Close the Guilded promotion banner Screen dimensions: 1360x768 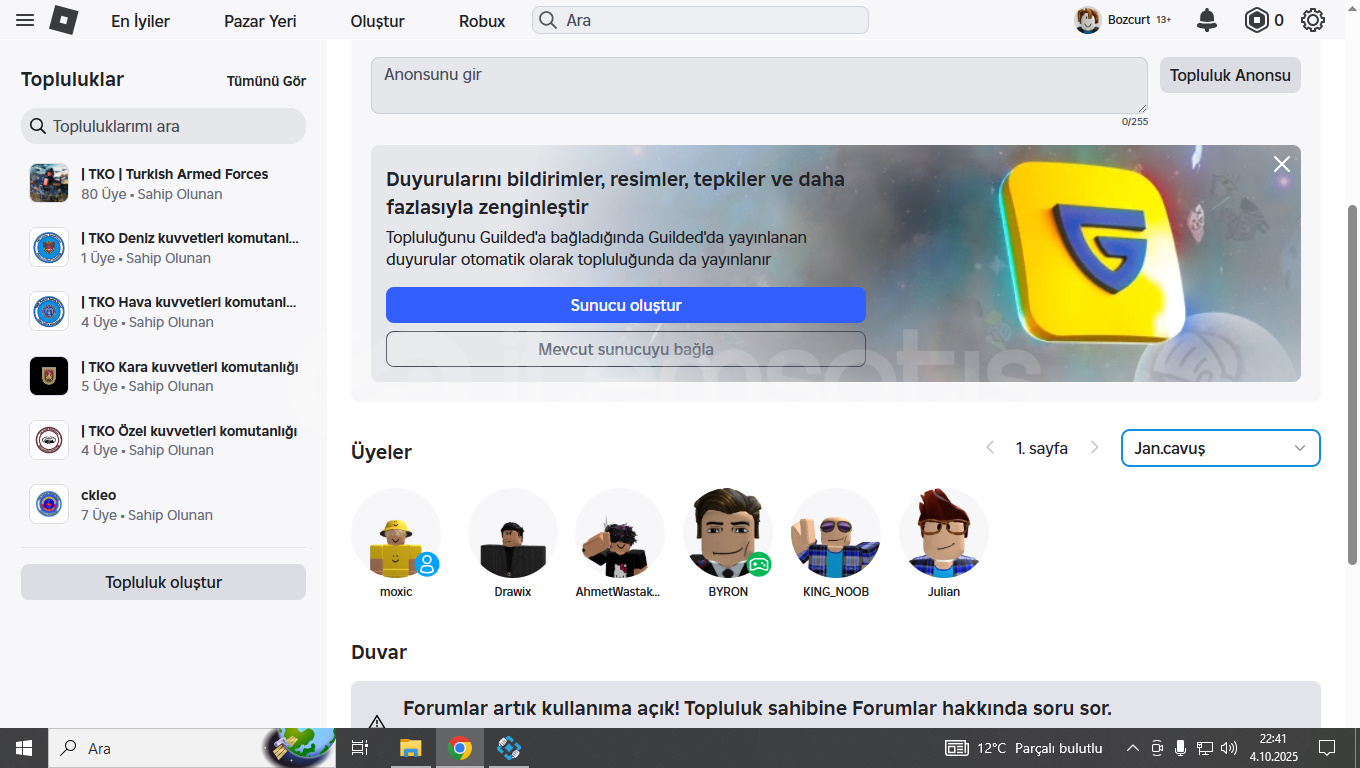pos(1281,164)
